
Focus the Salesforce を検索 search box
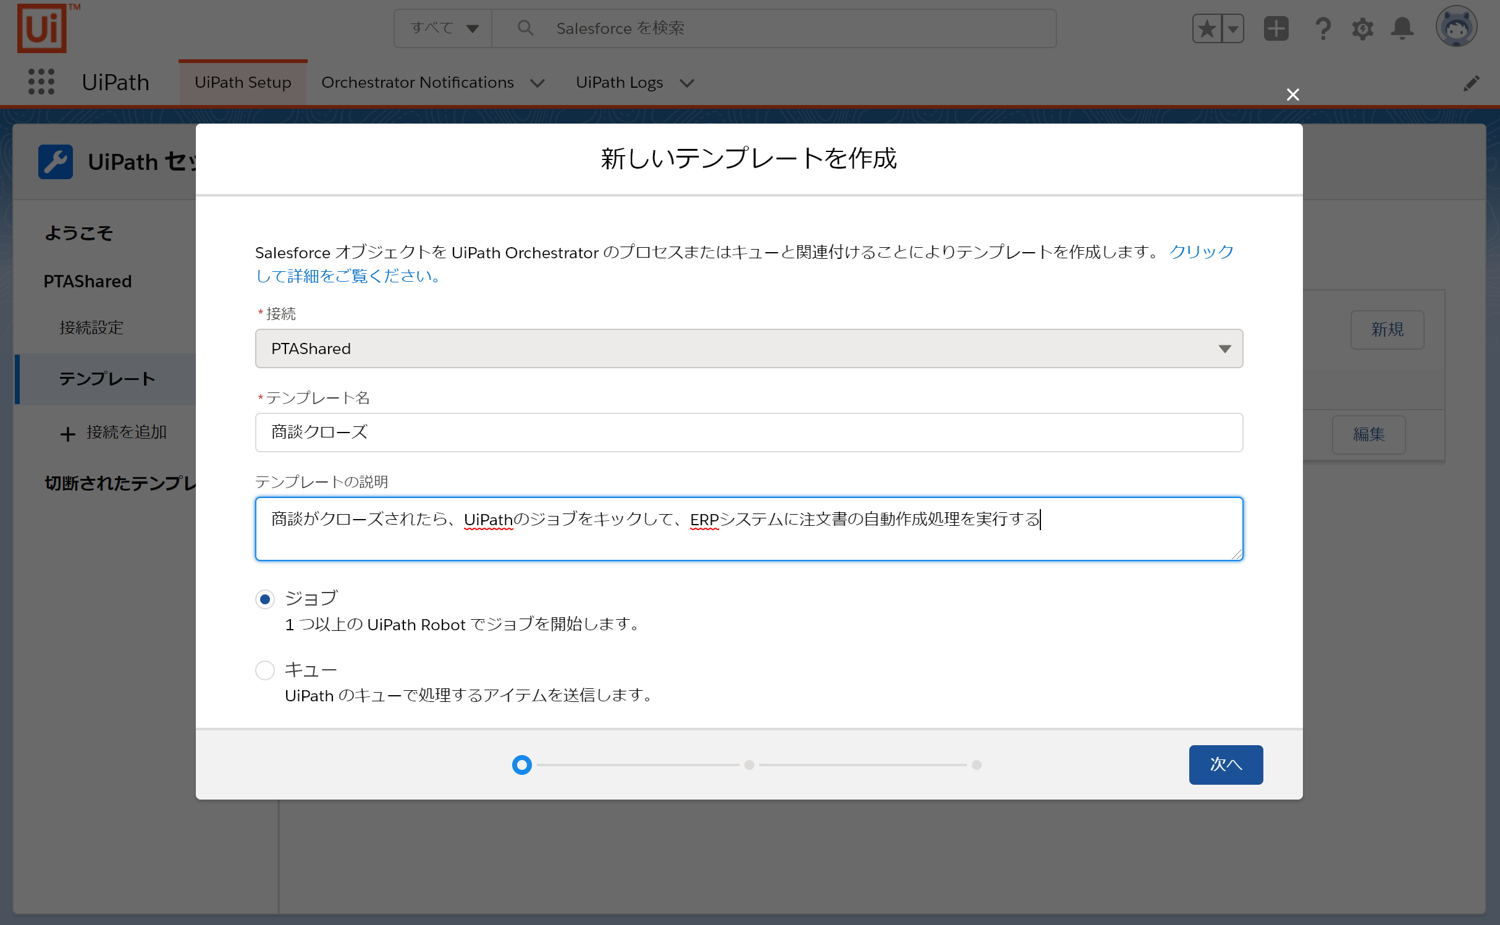(x=775, y=28)
